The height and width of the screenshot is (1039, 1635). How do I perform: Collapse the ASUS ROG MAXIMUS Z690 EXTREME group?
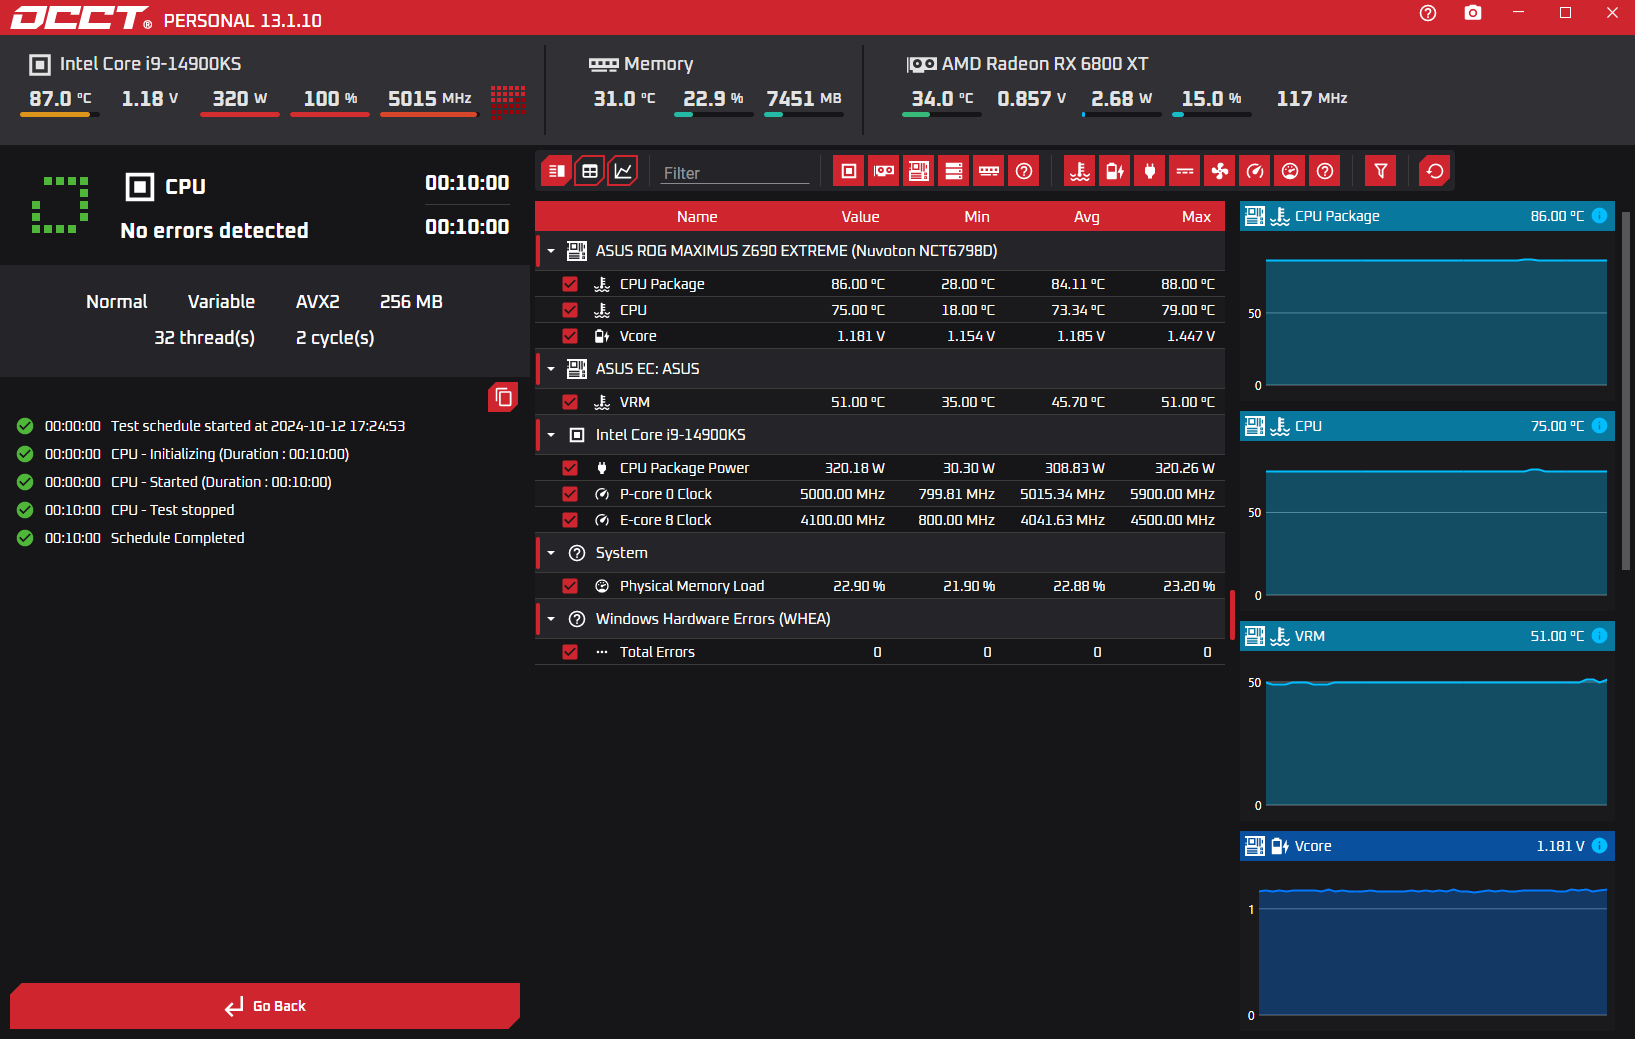pyautogui.click(x=551, y=251)
